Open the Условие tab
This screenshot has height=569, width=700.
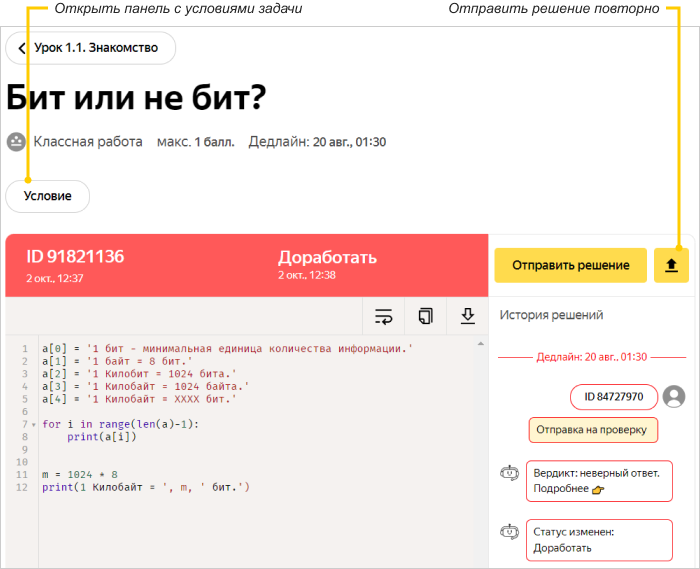coord(48,196)
